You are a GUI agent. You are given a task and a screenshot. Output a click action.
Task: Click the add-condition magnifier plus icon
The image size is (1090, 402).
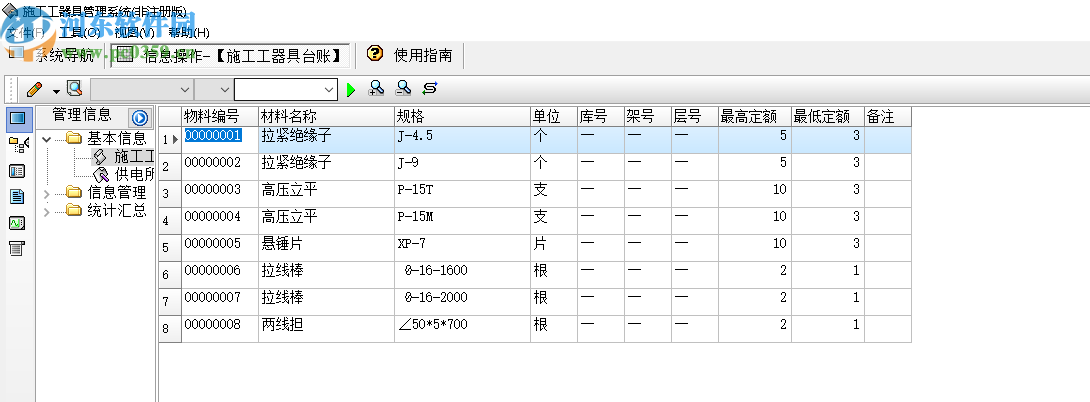point(376,88)
